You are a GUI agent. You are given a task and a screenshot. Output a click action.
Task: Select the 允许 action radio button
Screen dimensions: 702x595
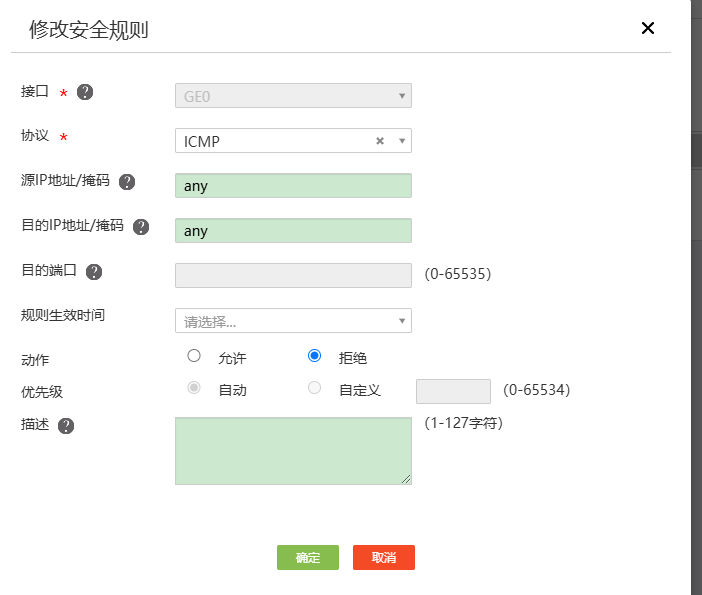[194, 356]
